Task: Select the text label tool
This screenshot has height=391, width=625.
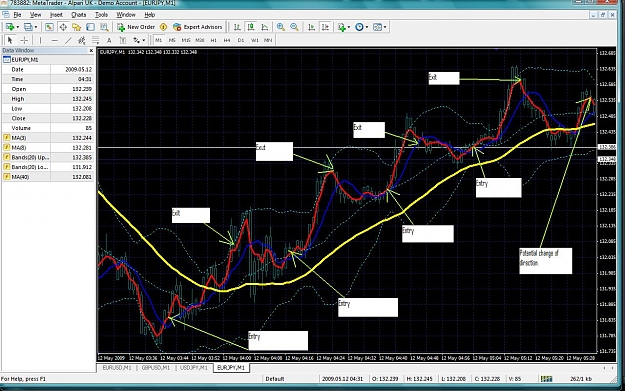Action: tap(123, 40)
